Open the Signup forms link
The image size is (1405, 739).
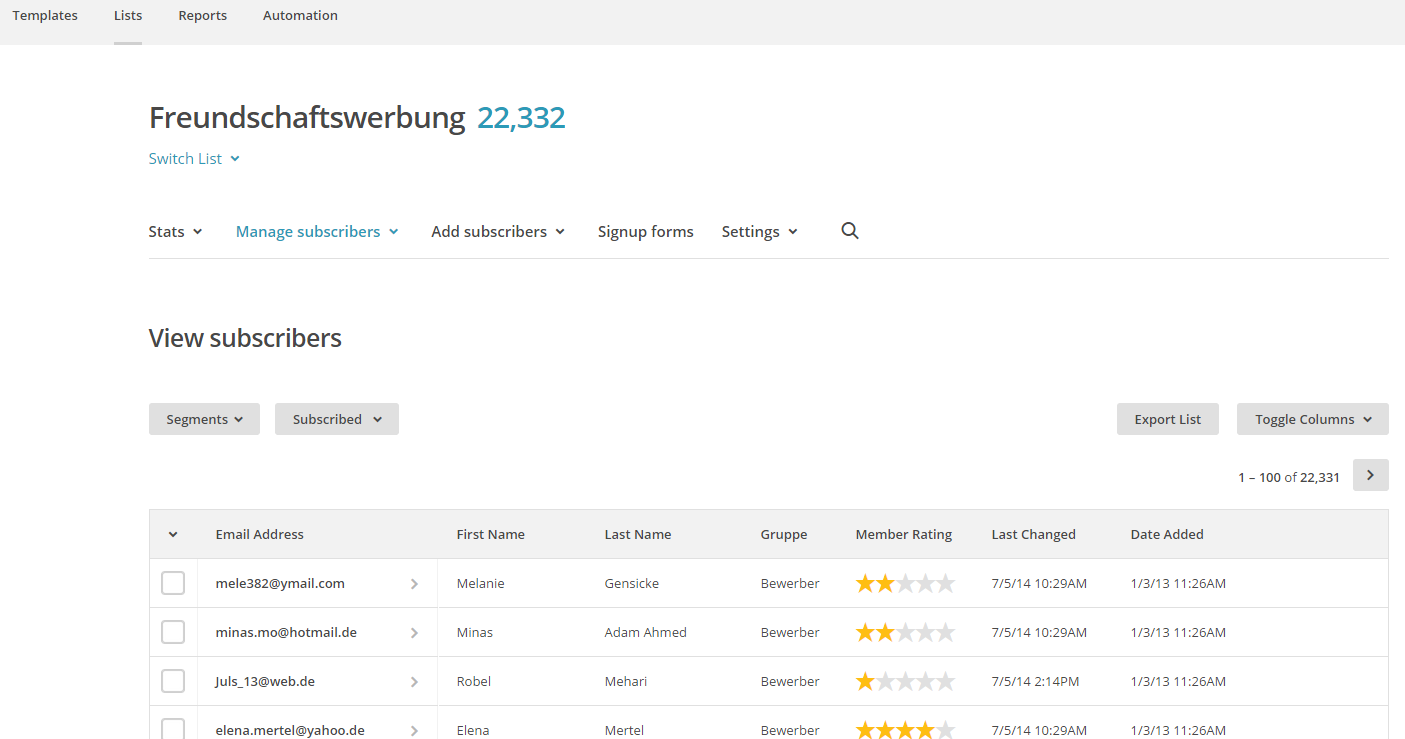[x=645, y=231]
